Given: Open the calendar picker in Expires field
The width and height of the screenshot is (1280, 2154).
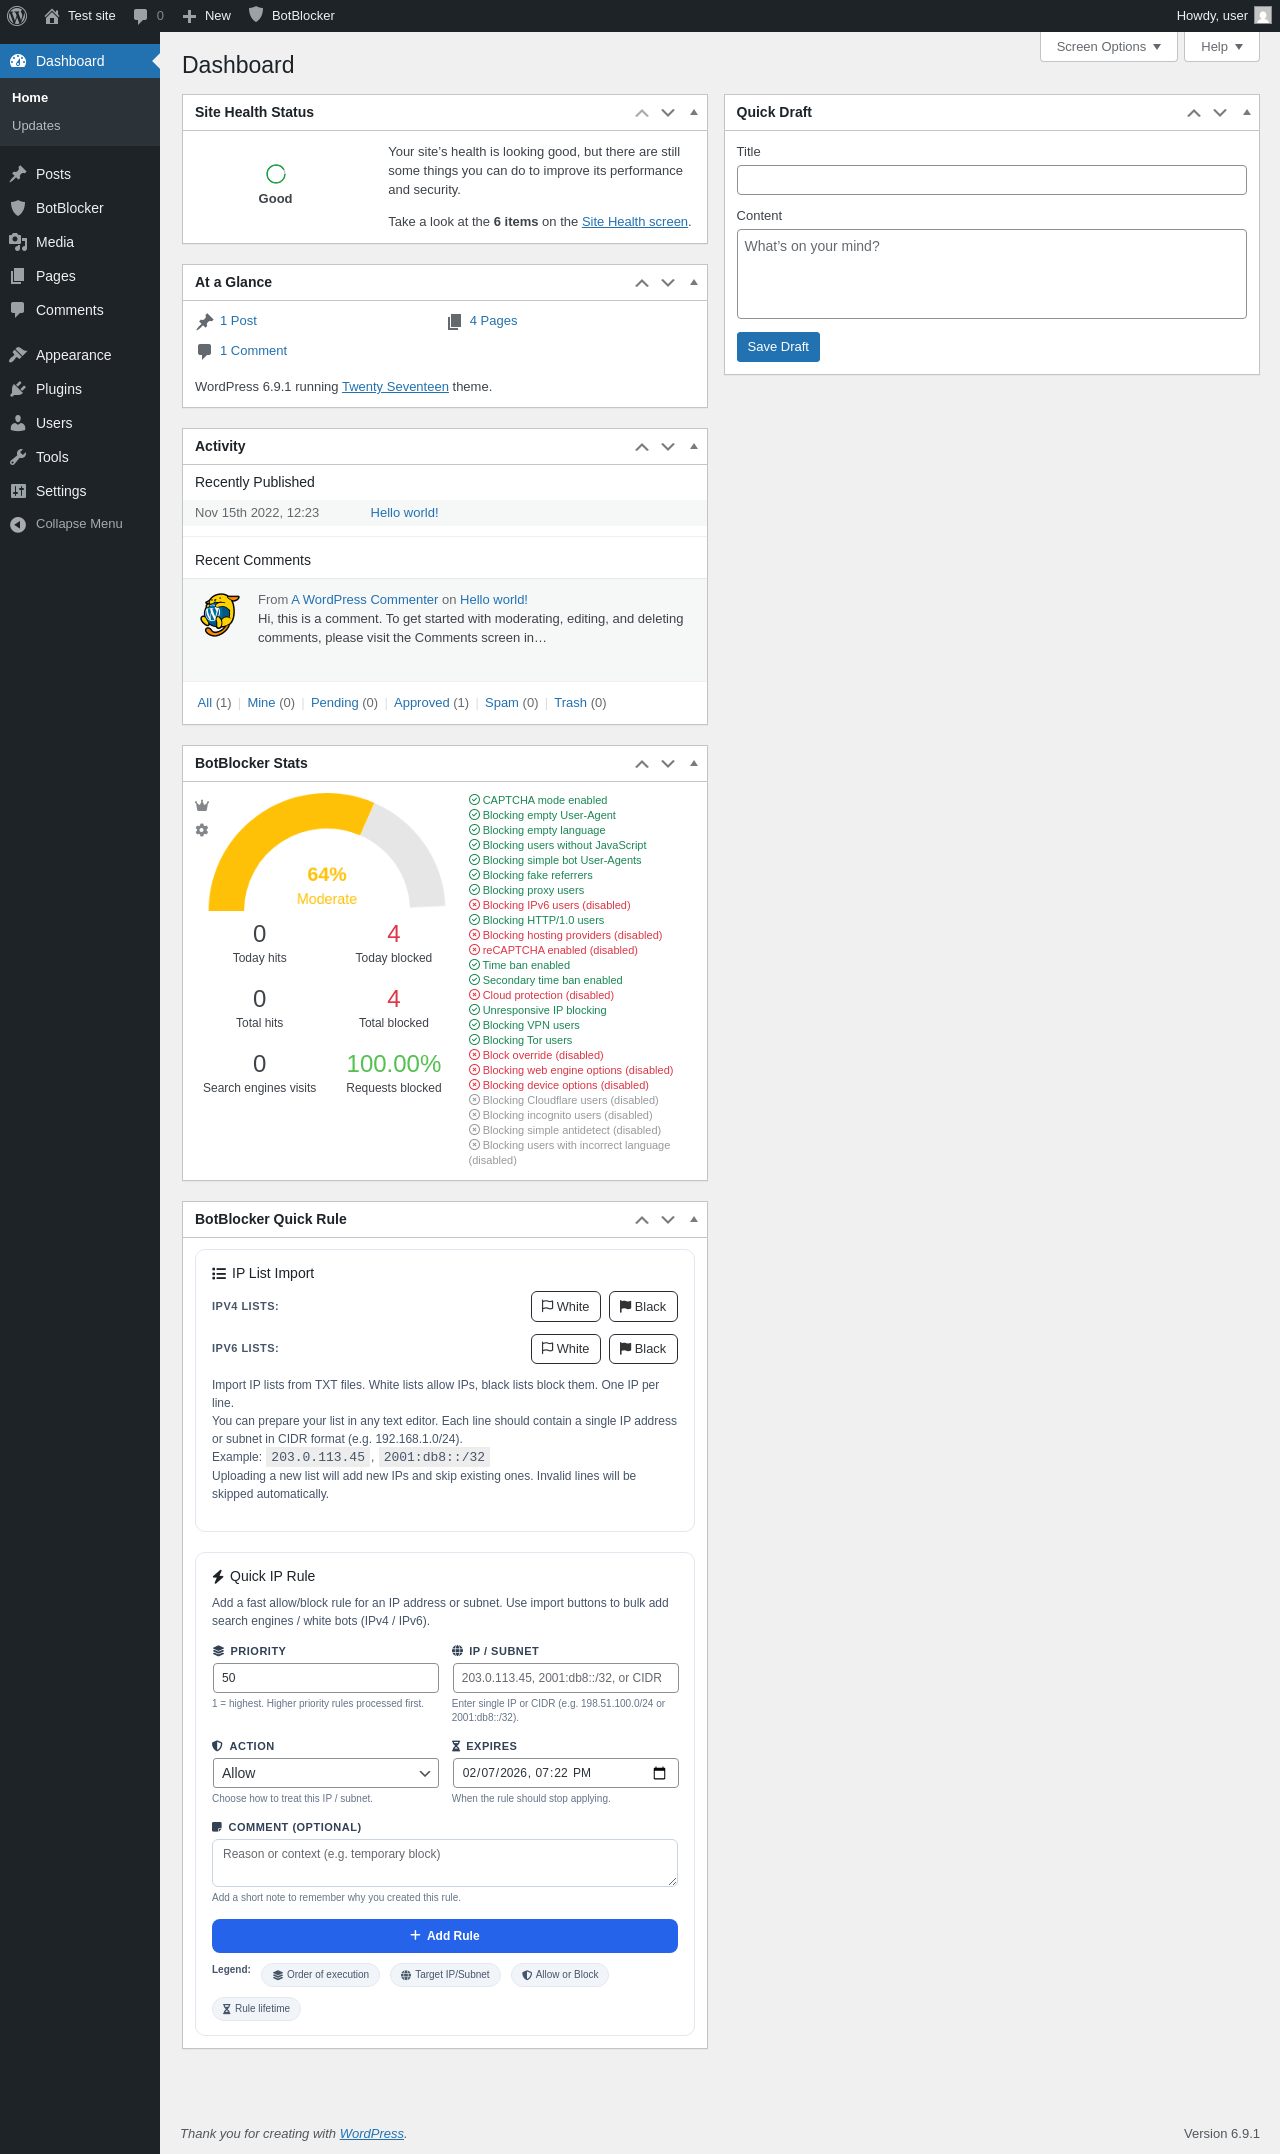Looking at the screenshot, I should point(659,1773).
